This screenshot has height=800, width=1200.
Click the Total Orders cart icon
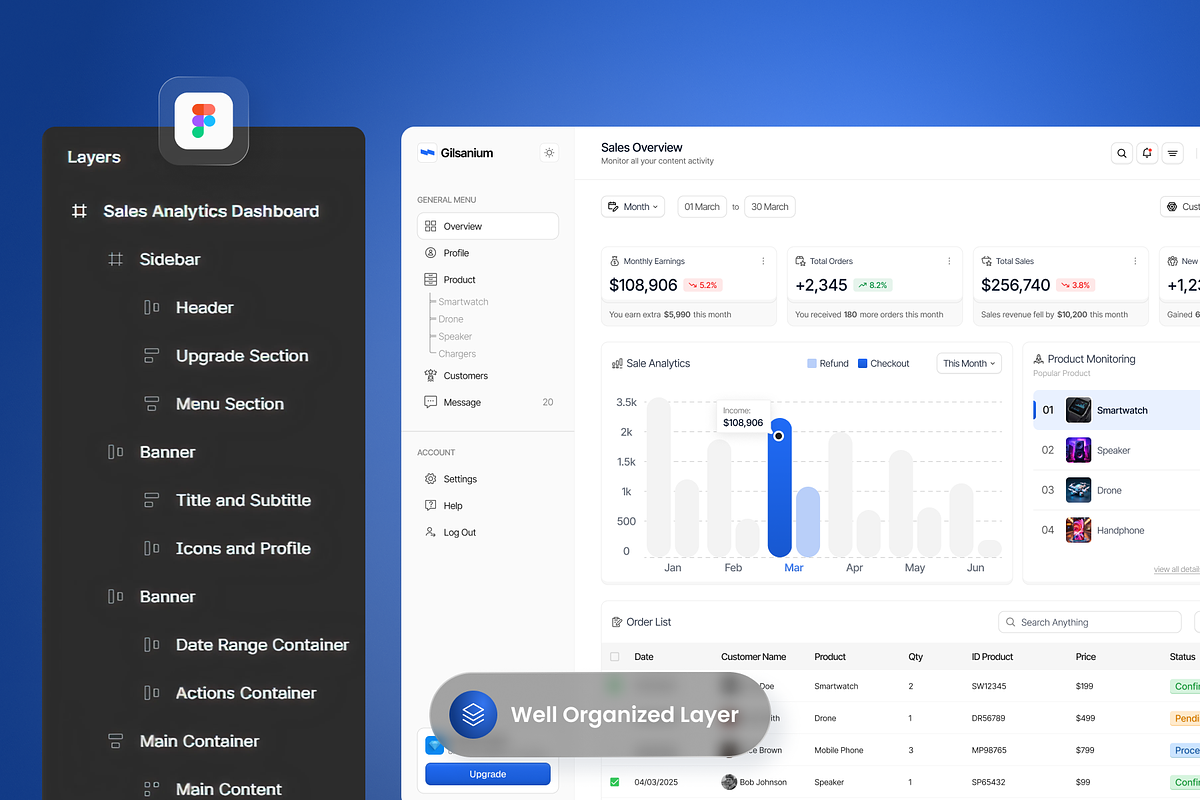point(800,261)
